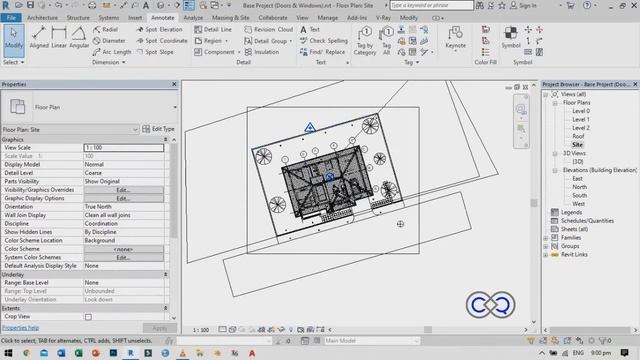
Task: Launch Excel from the taskbar
Action: (78, 353)
